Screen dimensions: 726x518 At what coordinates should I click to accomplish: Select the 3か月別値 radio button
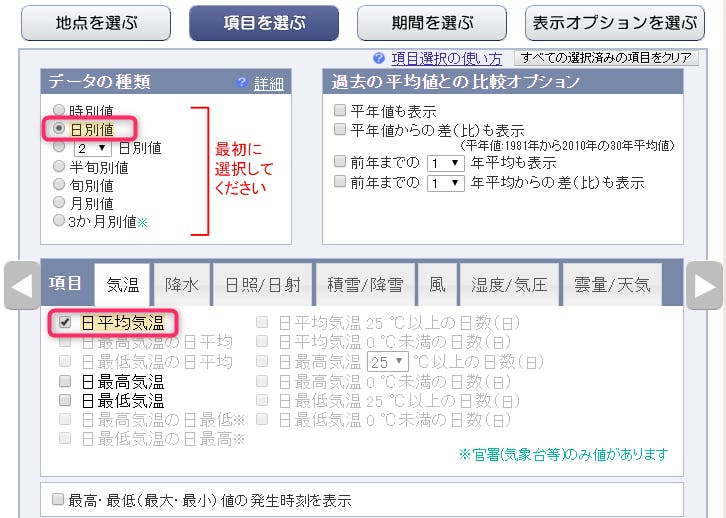click(x=59, y=220)
